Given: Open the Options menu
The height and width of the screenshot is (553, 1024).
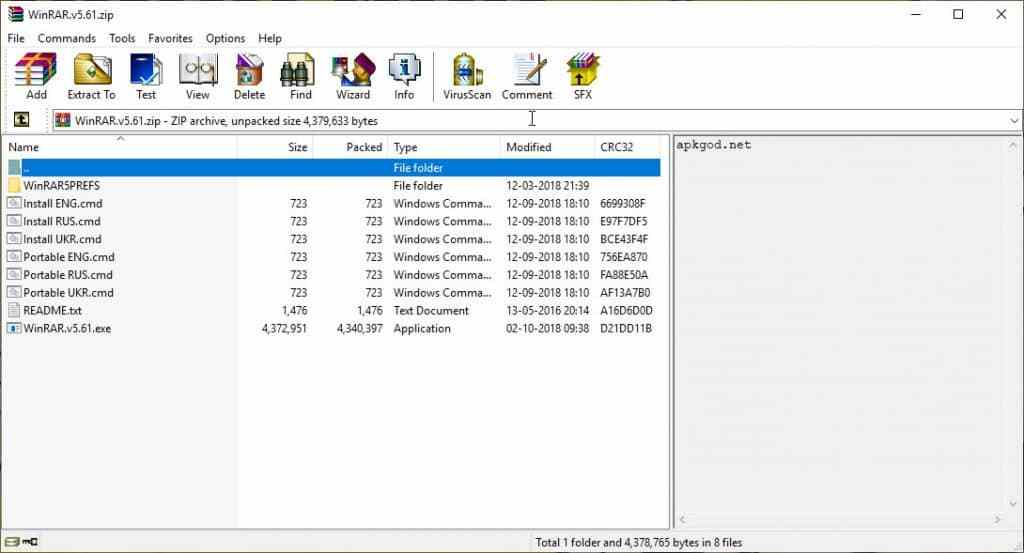Looking at the screenshot, I should tap(225, 39).
